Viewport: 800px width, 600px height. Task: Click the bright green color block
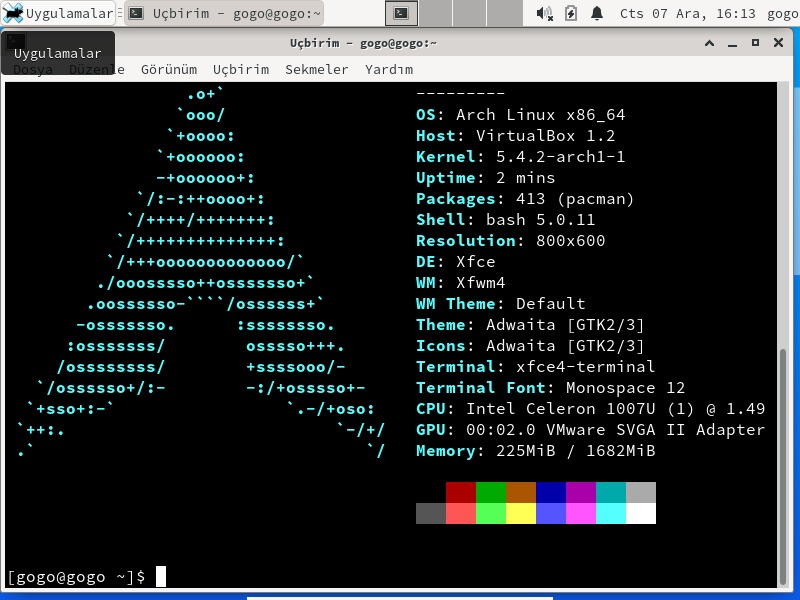pyautogui.click(x=491, y=513)
